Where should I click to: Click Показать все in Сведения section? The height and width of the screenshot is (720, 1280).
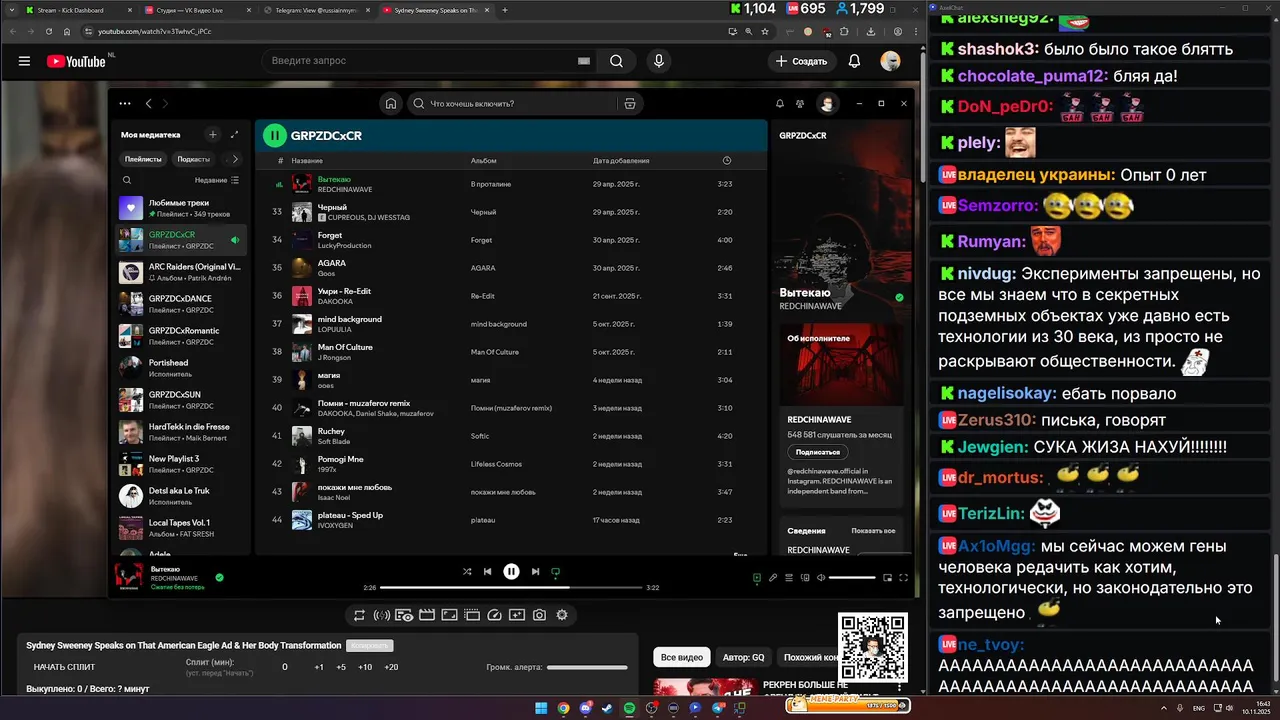(x=873, y=531)
